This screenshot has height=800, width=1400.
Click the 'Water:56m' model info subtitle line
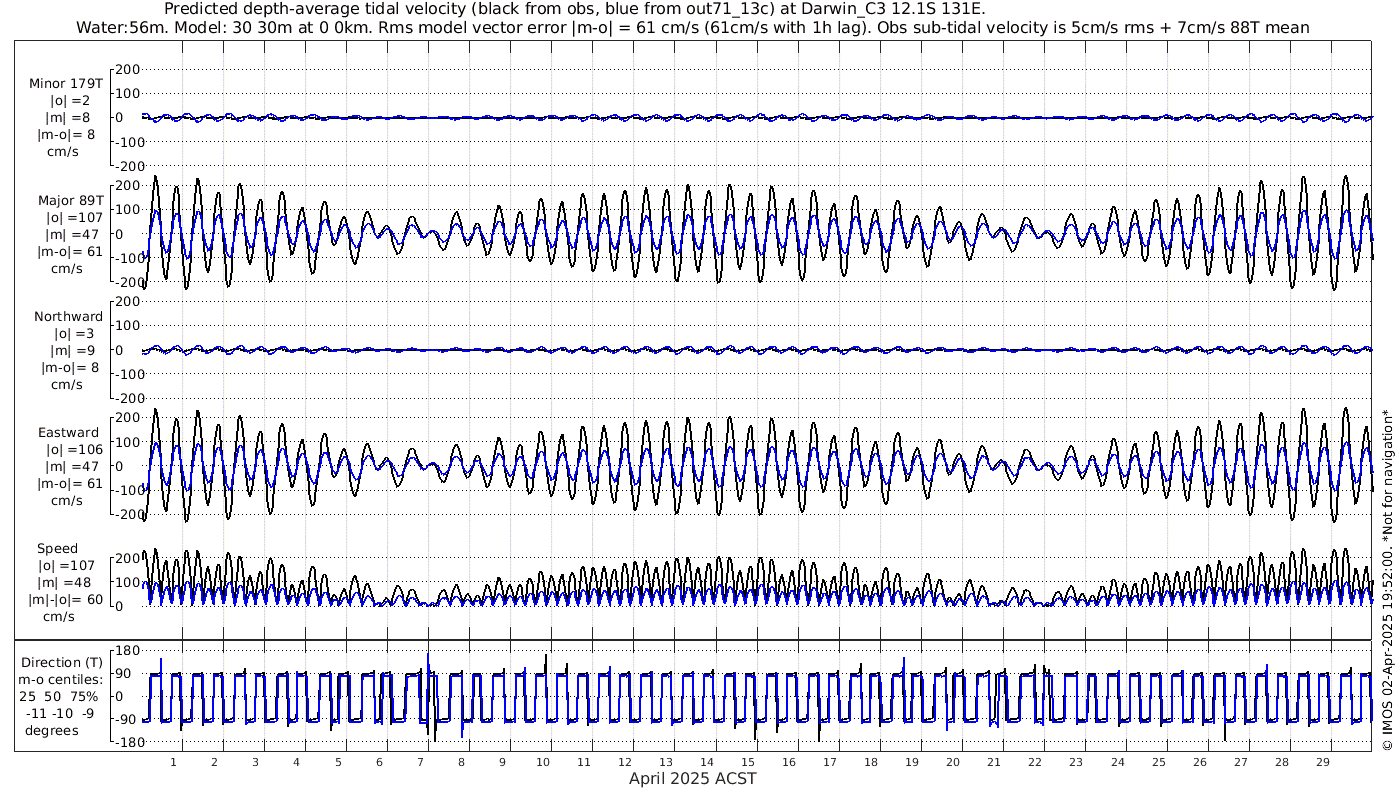[692, 27]
